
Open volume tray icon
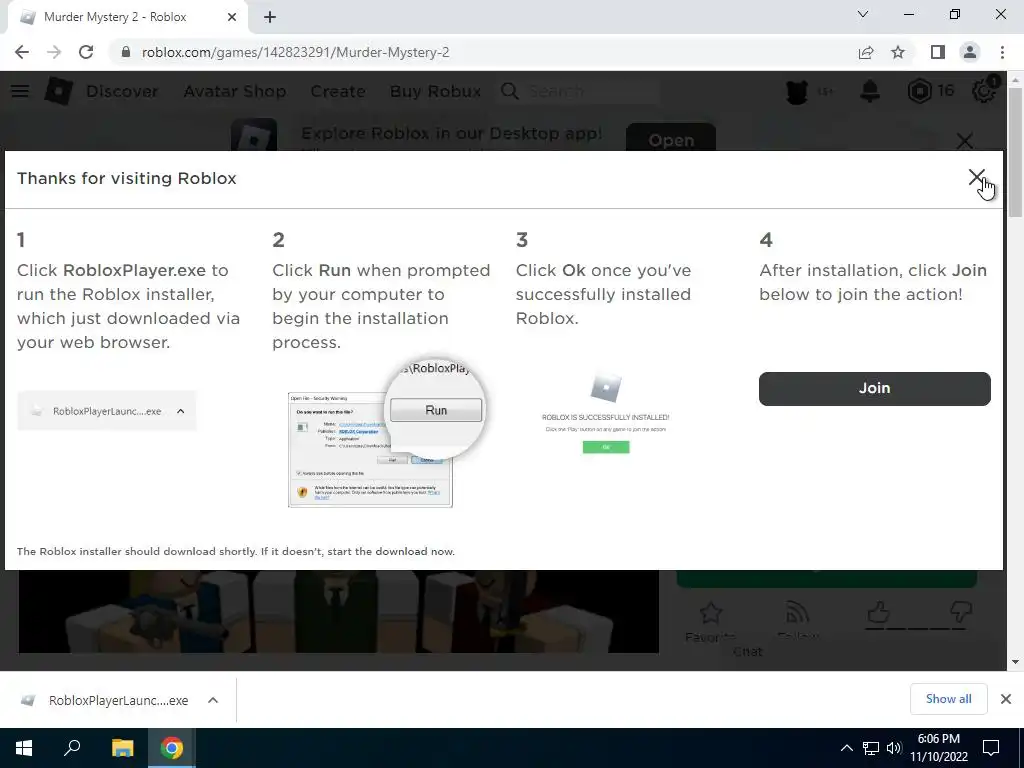point(894,748)
